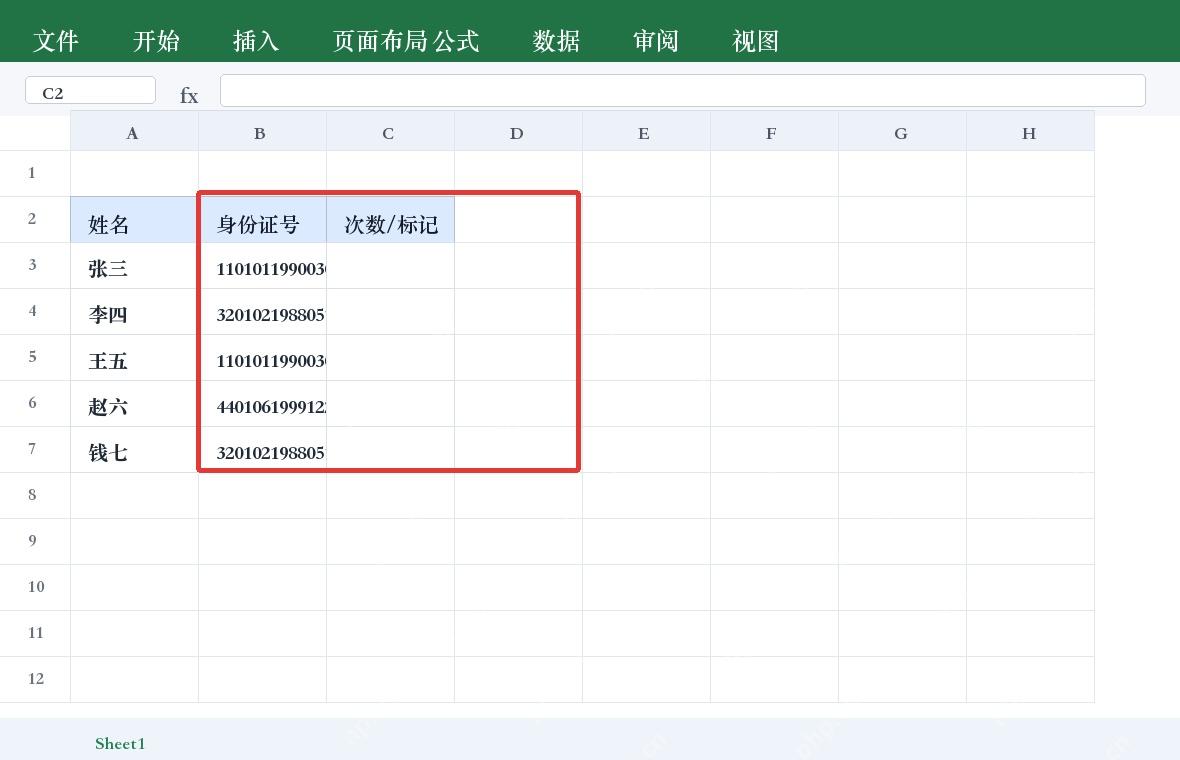This screenshot has width=1180, height=760.
Task: Select 李四's ID number cell
Action: pos(262,312)
